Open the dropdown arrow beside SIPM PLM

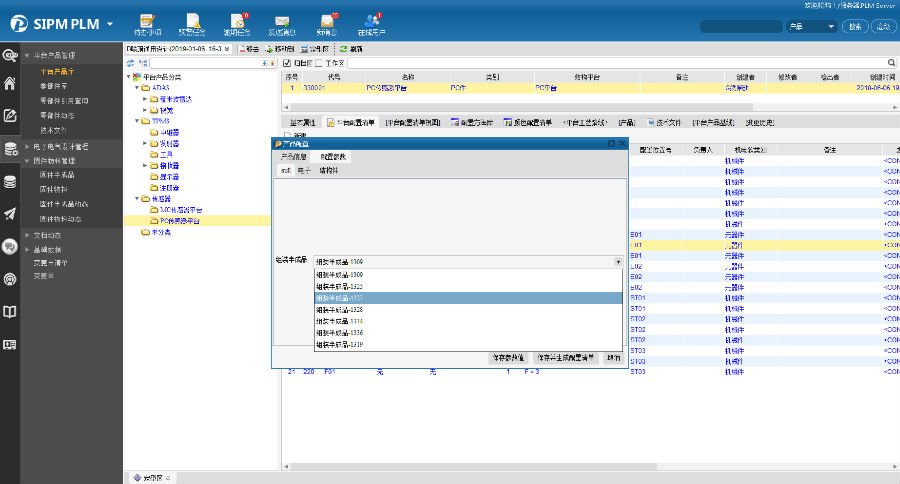pos(109,23)
